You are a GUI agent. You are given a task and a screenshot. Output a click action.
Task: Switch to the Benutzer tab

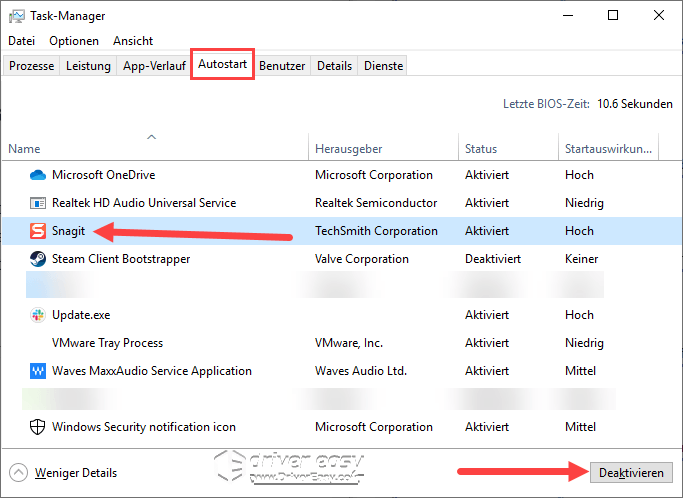tap(282, 66)
